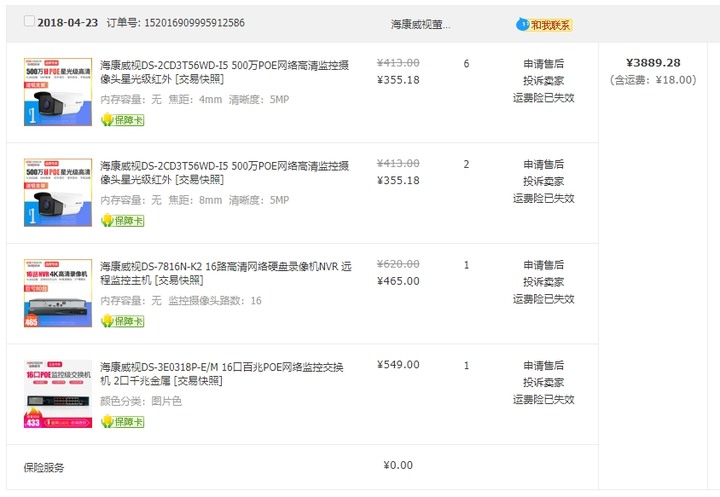Click 运费险已失效 on POE switch row
This screenshot has width=720, height=497.
click(544, 400)
